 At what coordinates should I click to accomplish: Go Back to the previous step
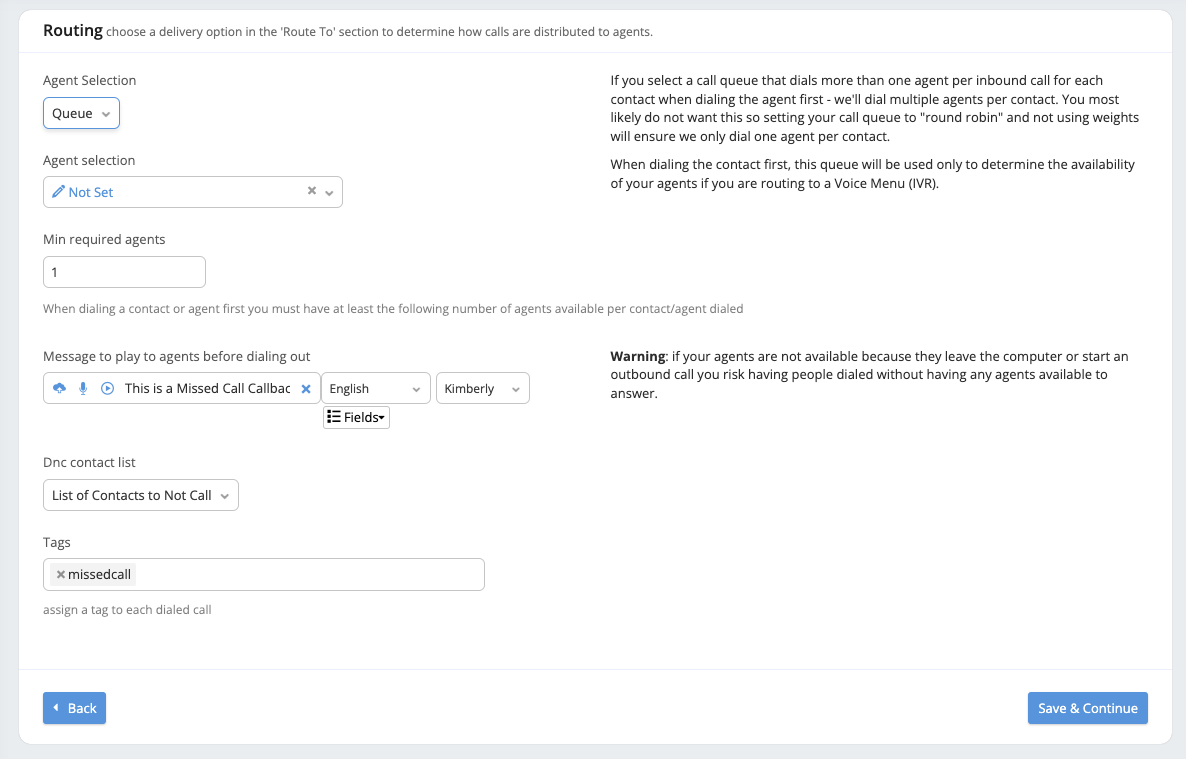pos(74,708)
